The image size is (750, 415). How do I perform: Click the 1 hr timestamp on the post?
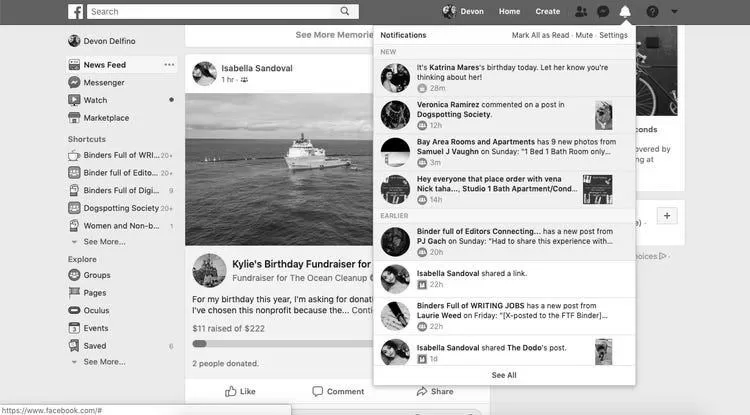[227, 80]
